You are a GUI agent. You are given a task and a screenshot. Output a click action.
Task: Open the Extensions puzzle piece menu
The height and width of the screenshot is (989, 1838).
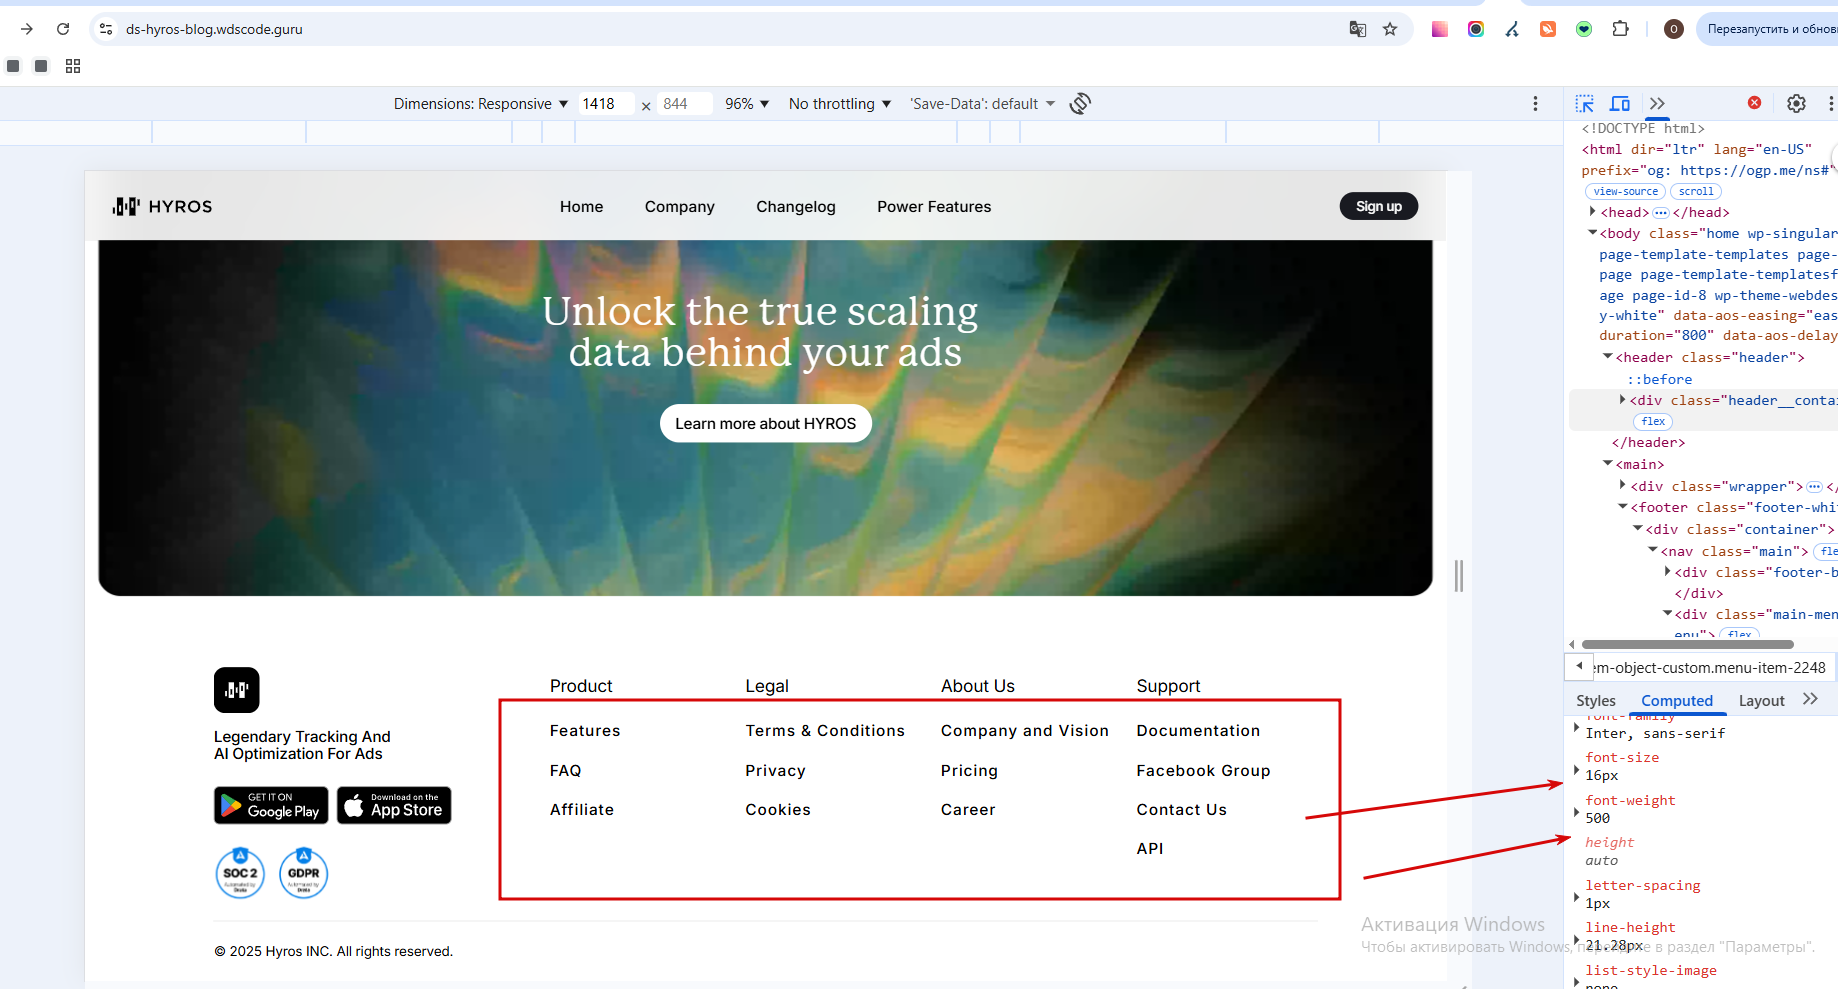pyautogui.click(x=1621, y=29)
